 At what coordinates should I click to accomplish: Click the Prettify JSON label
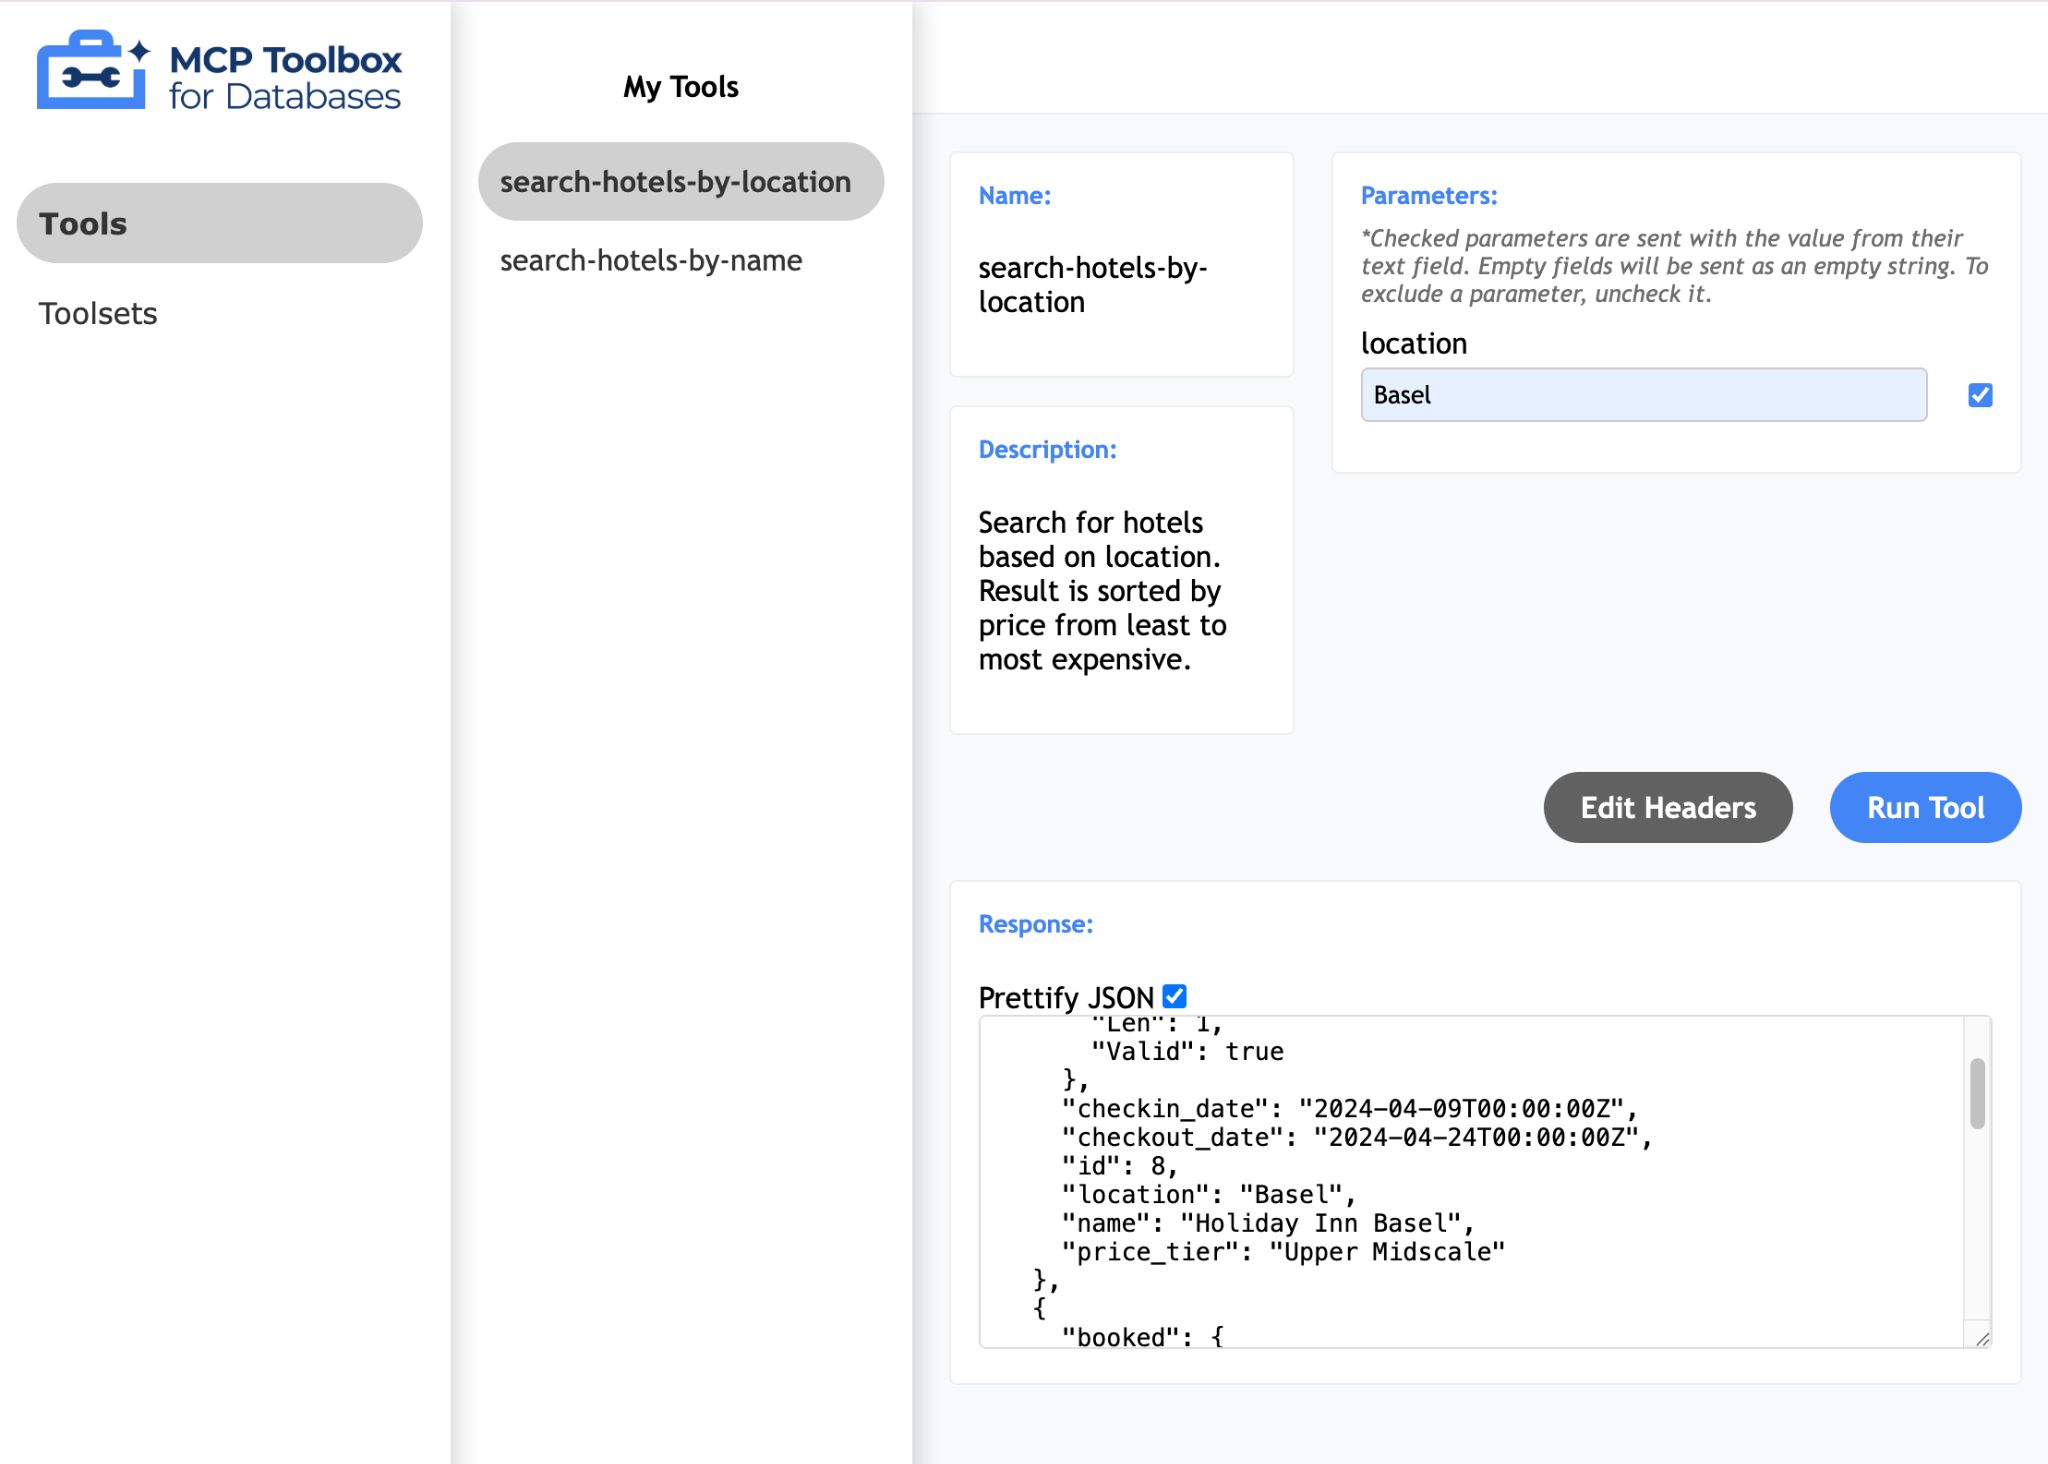1065,997
